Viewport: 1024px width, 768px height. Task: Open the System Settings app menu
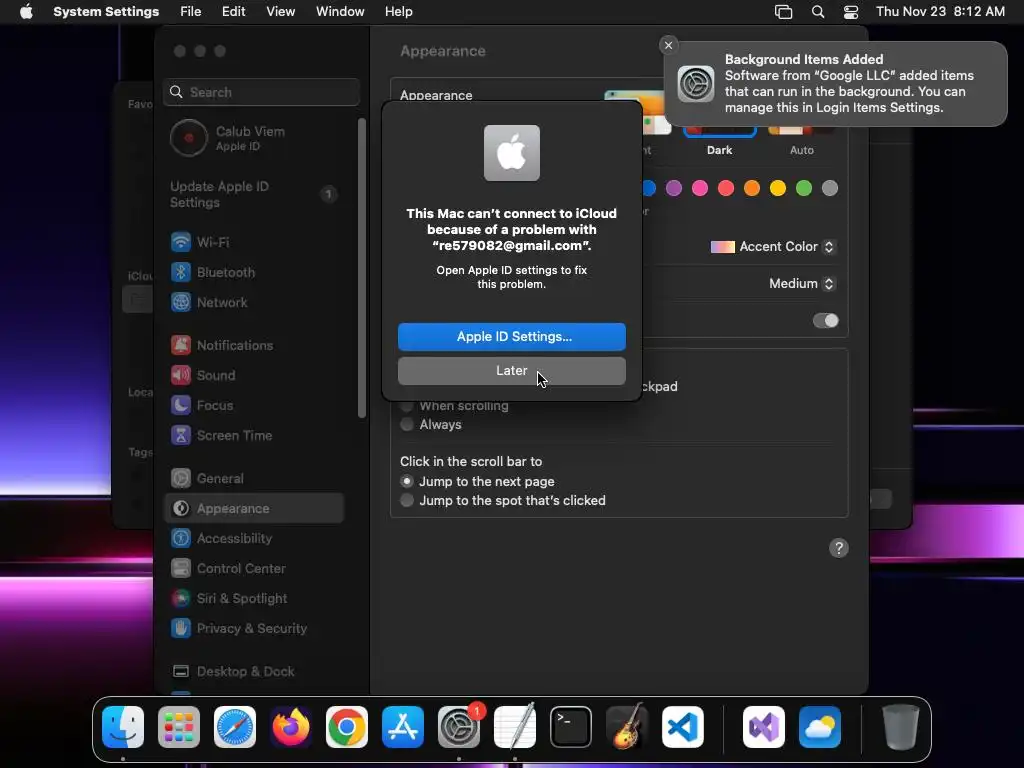[x=106, y=12]
